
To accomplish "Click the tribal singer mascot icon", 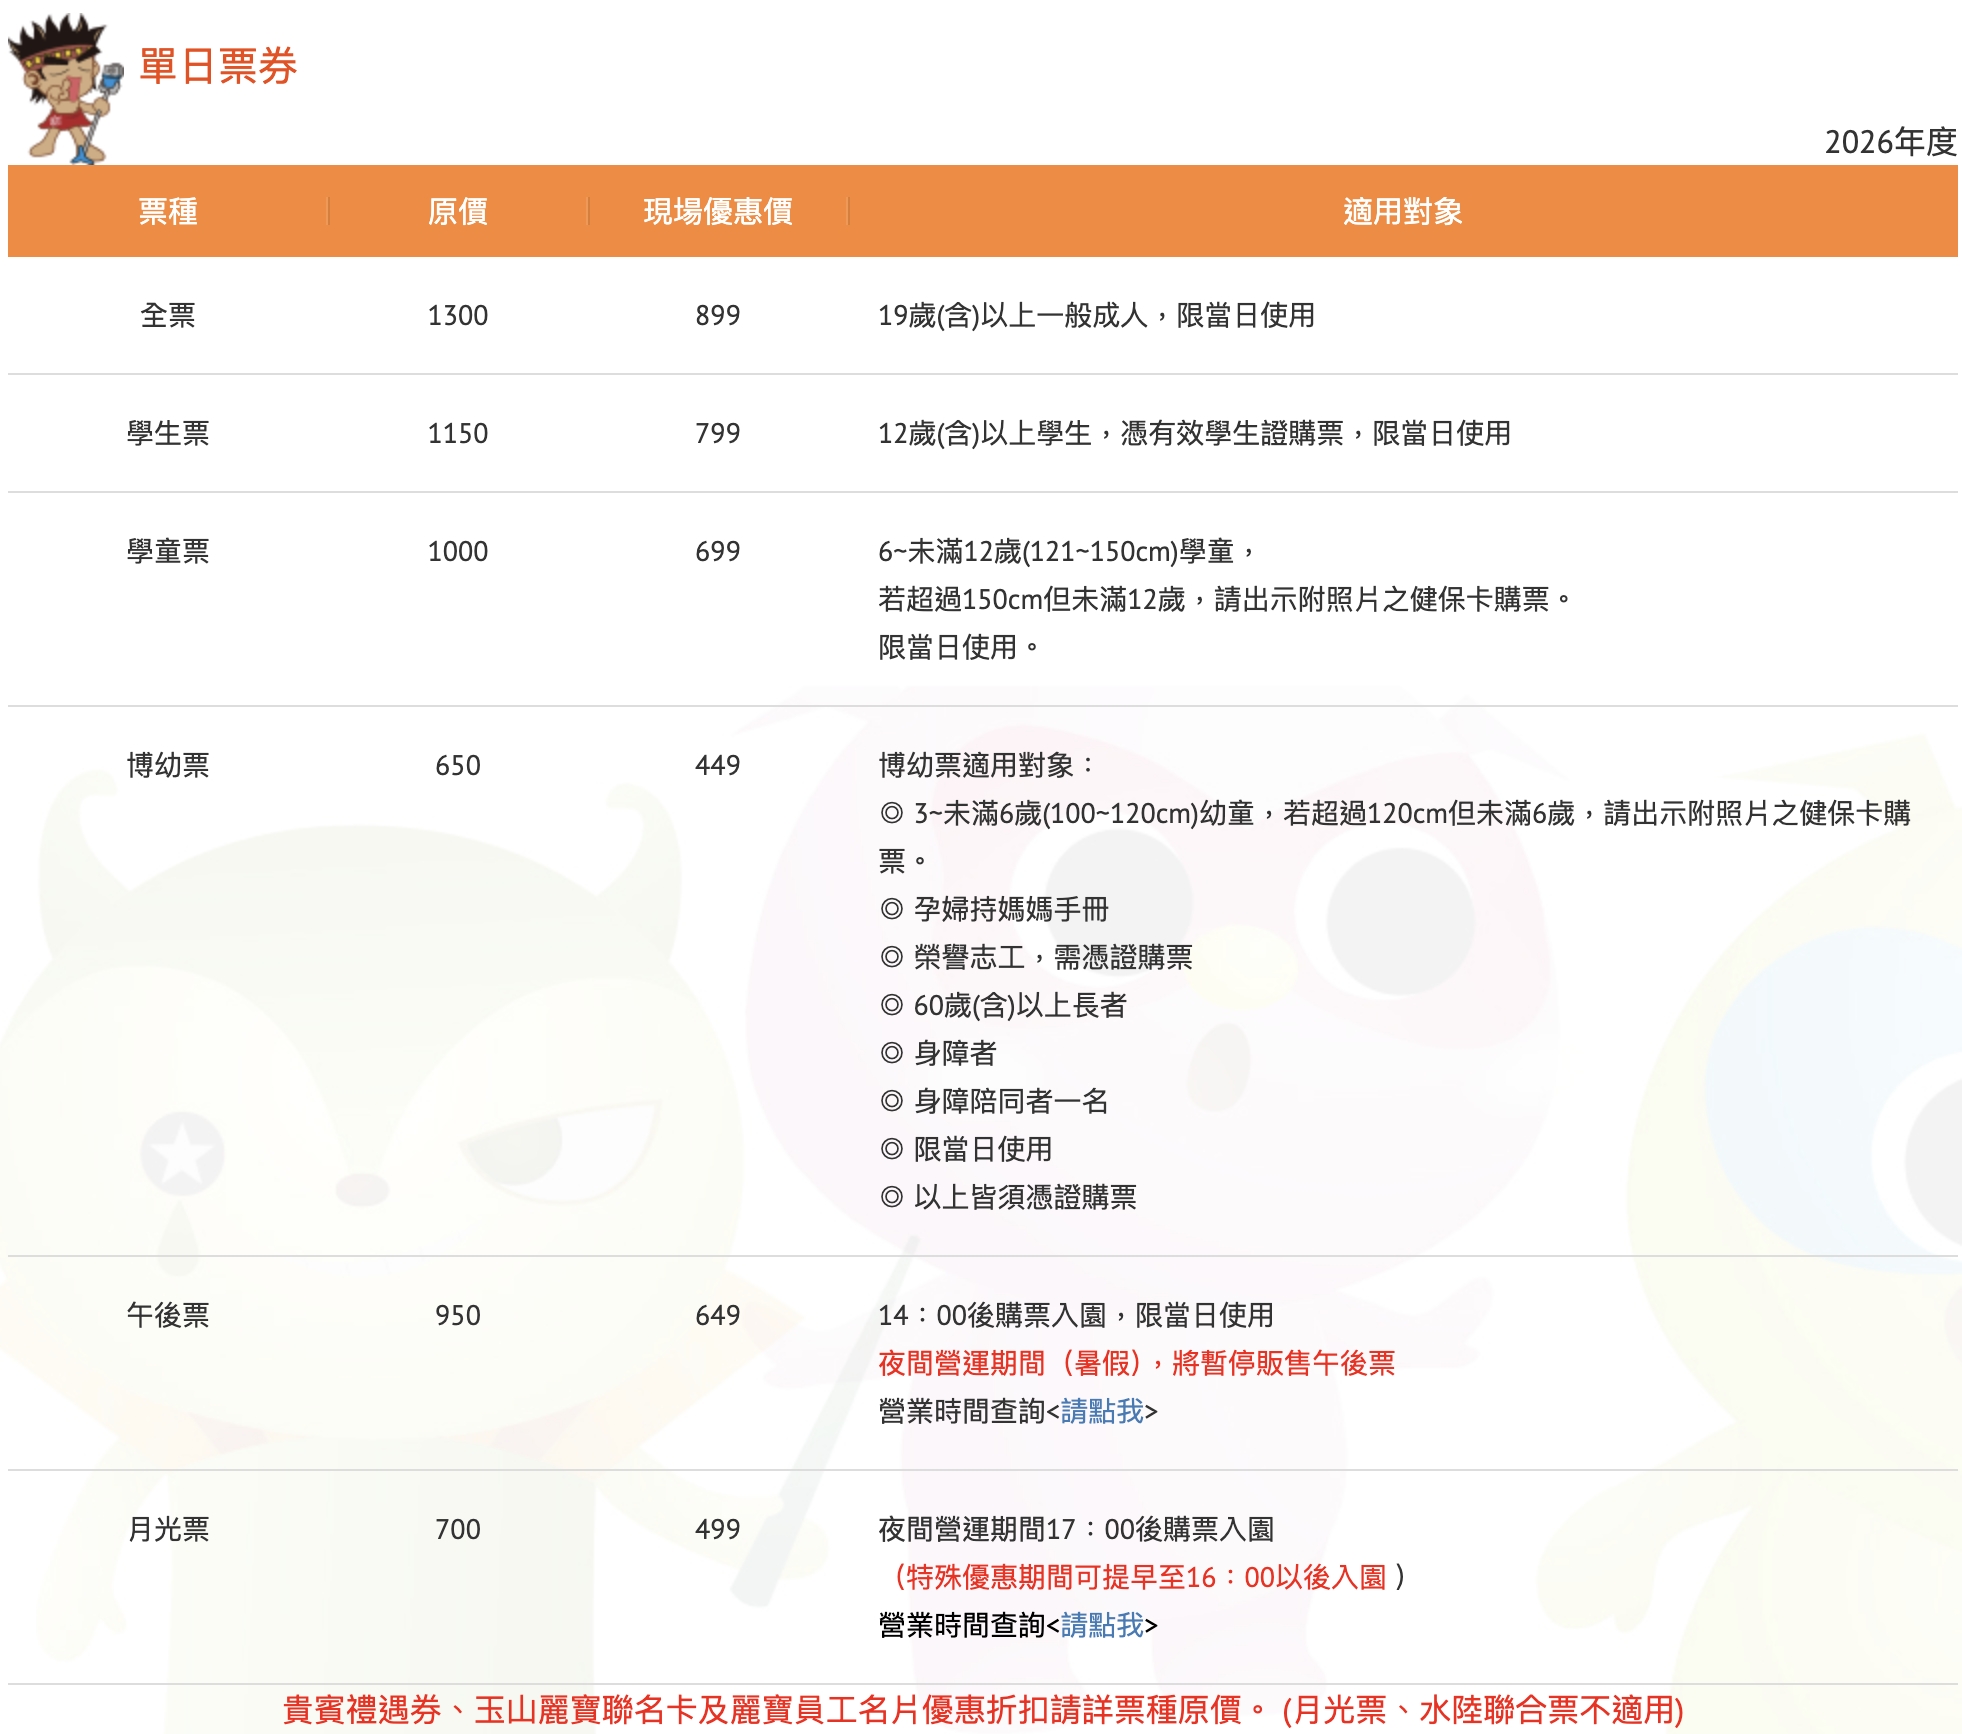I will point(65,87).
